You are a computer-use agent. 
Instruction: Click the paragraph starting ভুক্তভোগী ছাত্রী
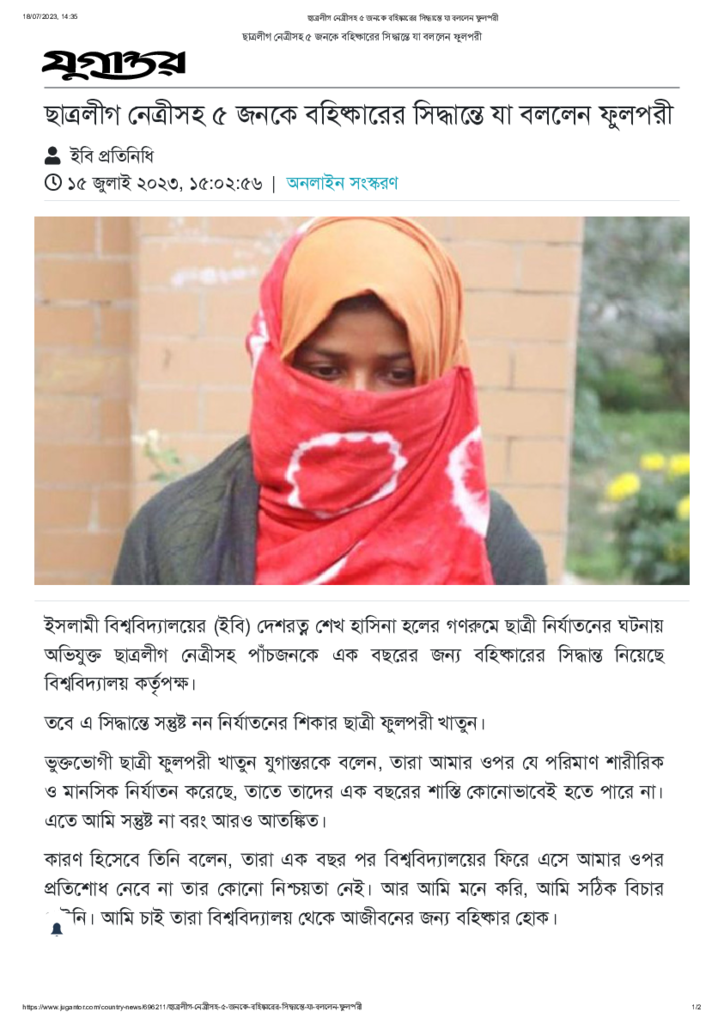point(354,792)
